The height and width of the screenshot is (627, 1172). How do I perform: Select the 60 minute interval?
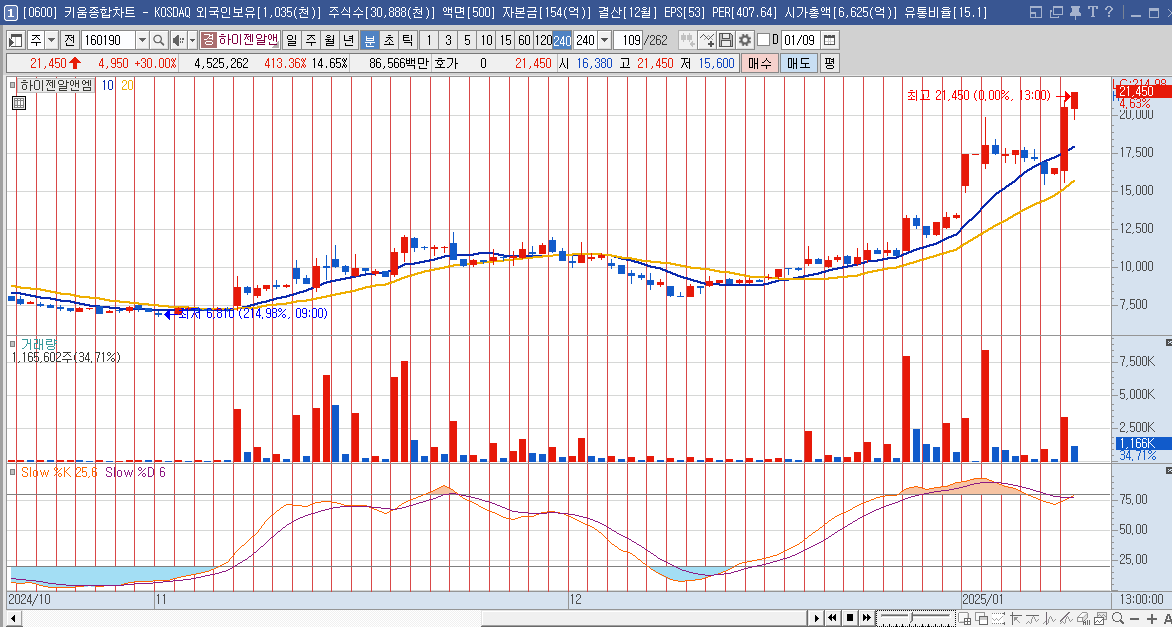coord(524,40)
